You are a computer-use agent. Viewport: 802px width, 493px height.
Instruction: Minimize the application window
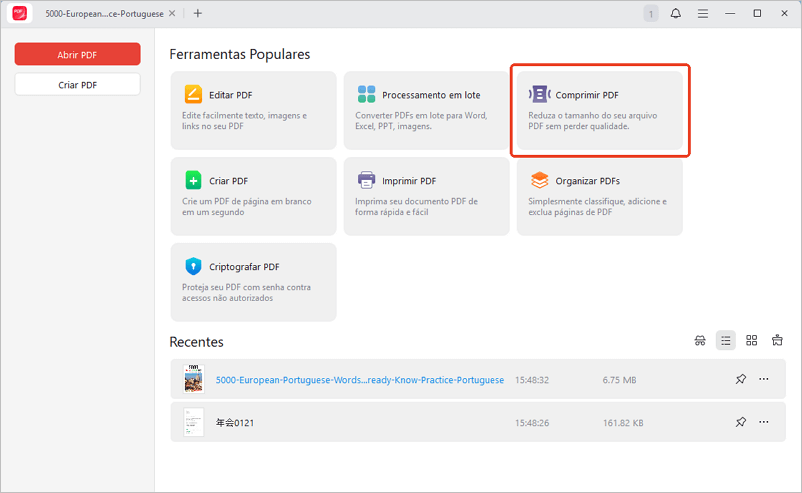click(x=730, y=13)
